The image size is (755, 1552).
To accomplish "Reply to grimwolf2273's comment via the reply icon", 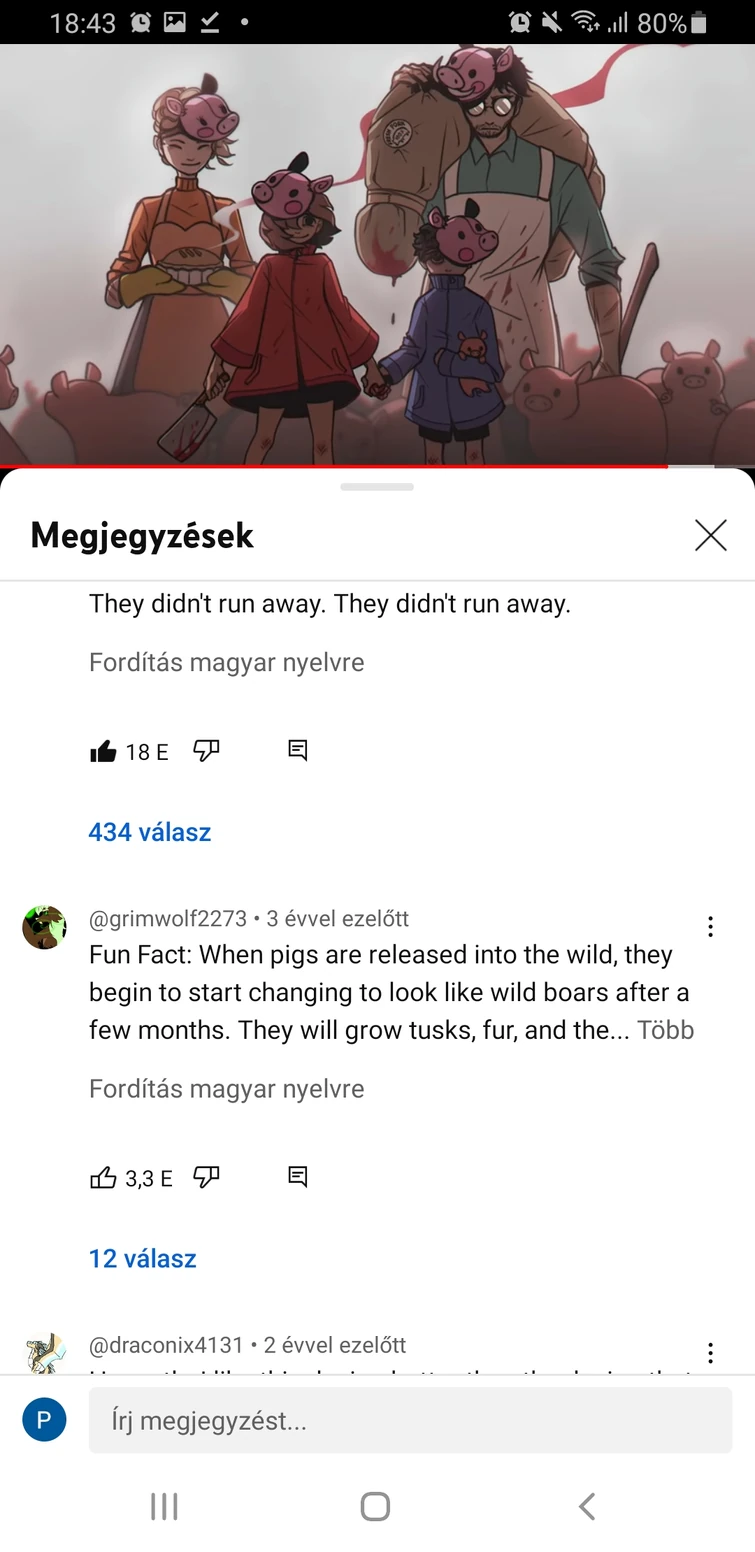I will click(297, 1177).
